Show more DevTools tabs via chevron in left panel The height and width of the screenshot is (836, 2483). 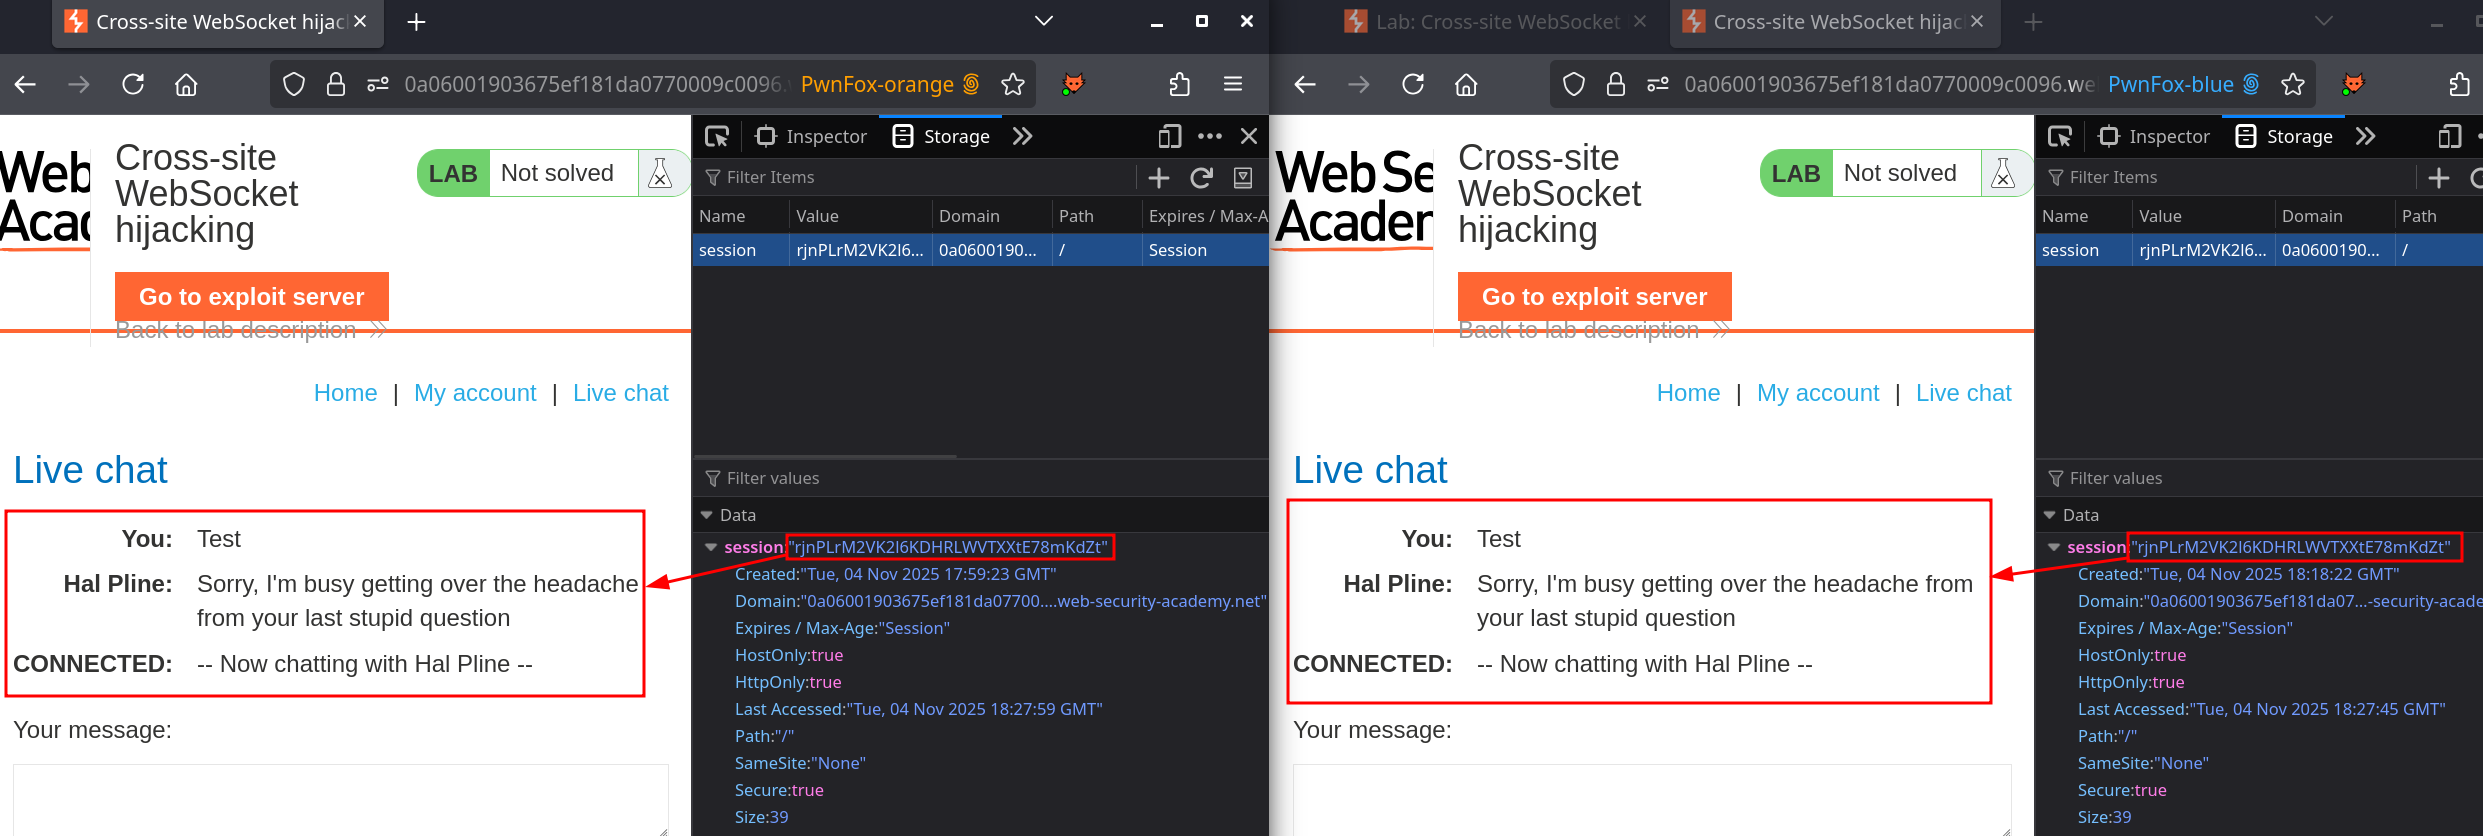(x=1022, y=136)
